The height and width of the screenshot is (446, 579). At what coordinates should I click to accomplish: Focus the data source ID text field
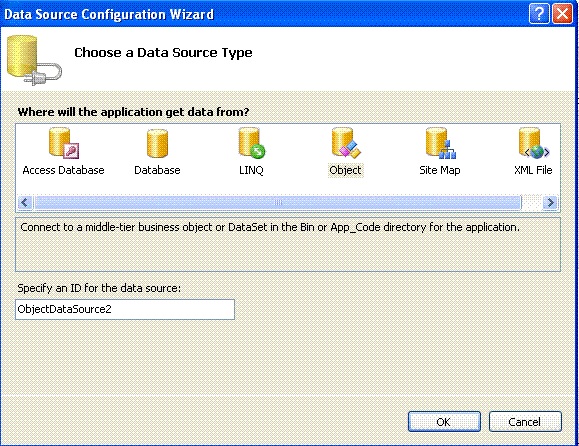tap(125, 309)
